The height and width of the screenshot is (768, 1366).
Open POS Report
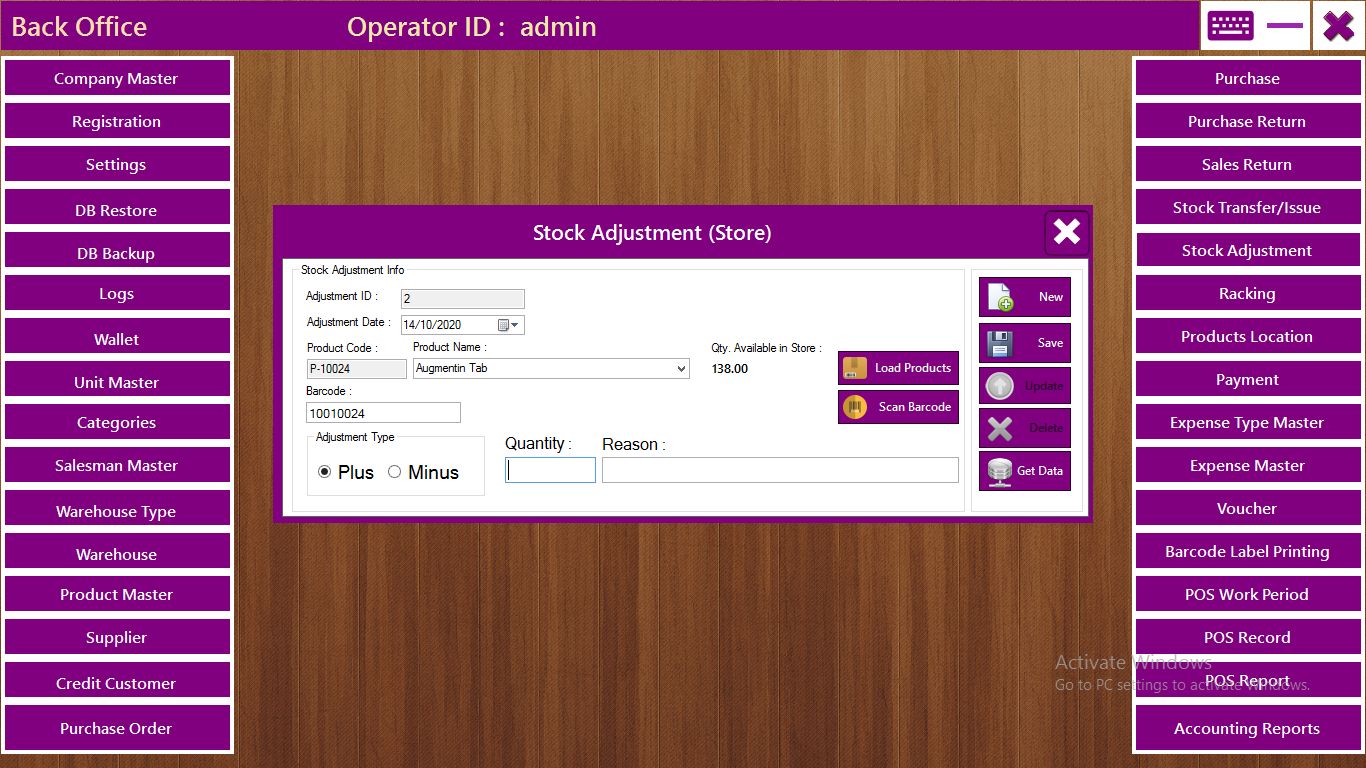tap(1247, 680)
